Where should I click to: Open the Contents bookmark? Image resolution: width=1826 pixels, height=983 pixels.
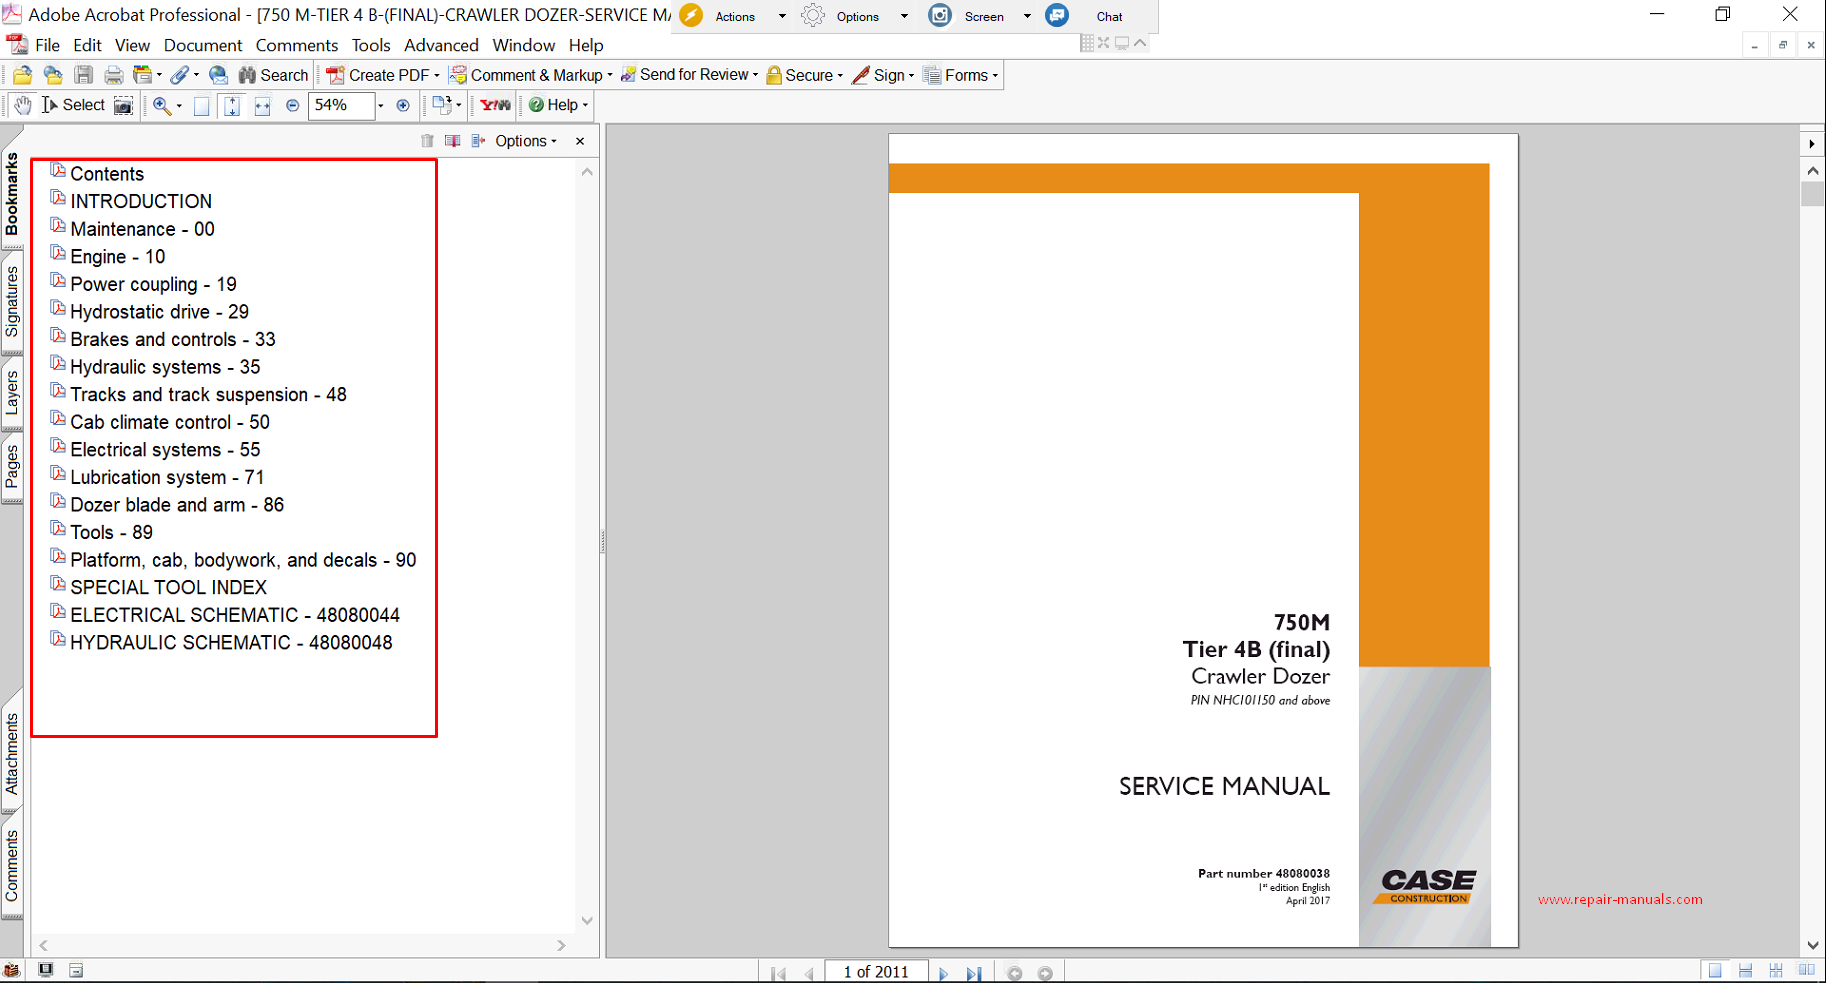[107, 174]
